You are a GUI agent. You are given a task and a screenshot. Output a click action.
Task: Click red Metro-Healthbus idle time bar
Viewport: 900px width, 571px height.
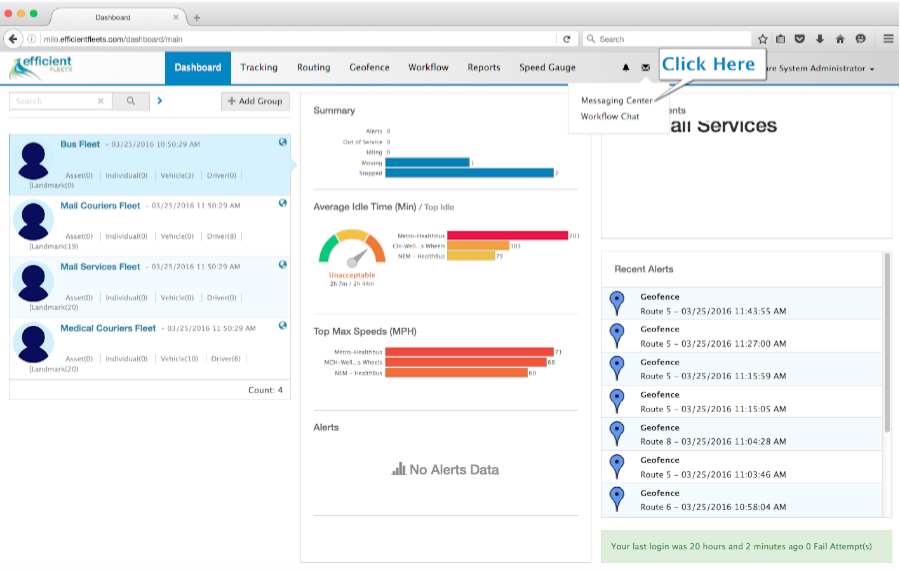click(507, 235)
